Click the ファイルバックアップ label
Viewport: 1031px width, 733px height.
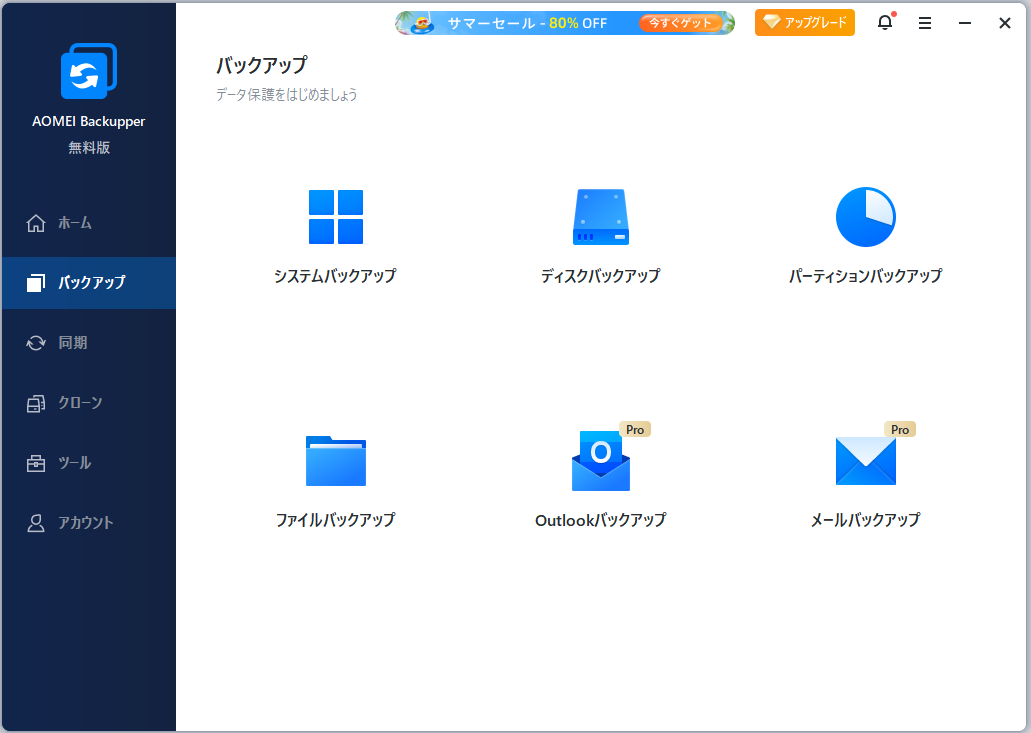tap(335, 520)
